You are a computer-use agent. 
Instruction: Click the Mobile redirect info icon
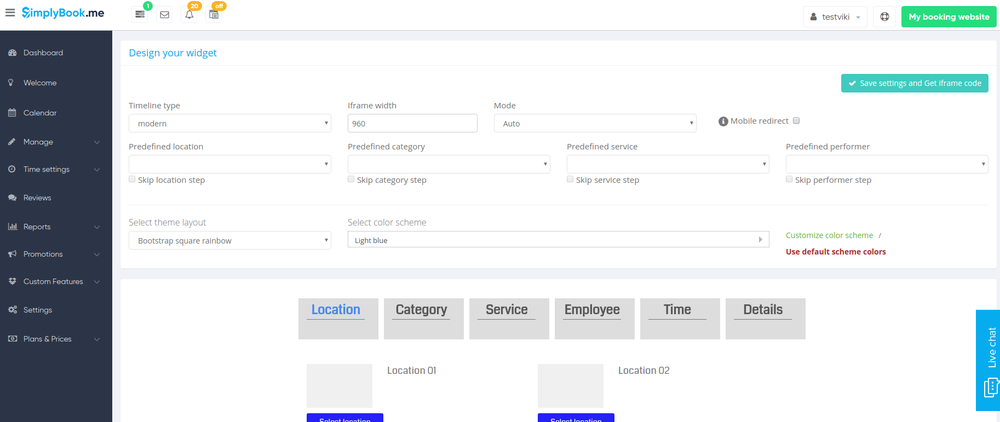click(x=723, y=121)
